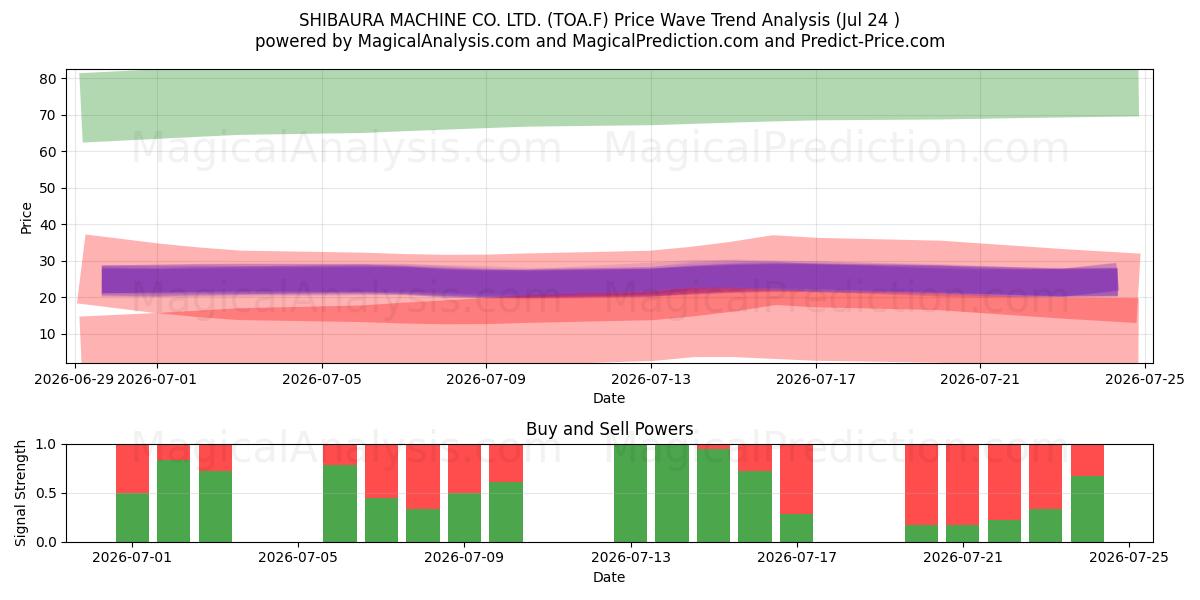Click the 'Buy and Sell Powers' chart title
Image resolution: width=1200 pixels, height=600 pixels.
[609, 429]
